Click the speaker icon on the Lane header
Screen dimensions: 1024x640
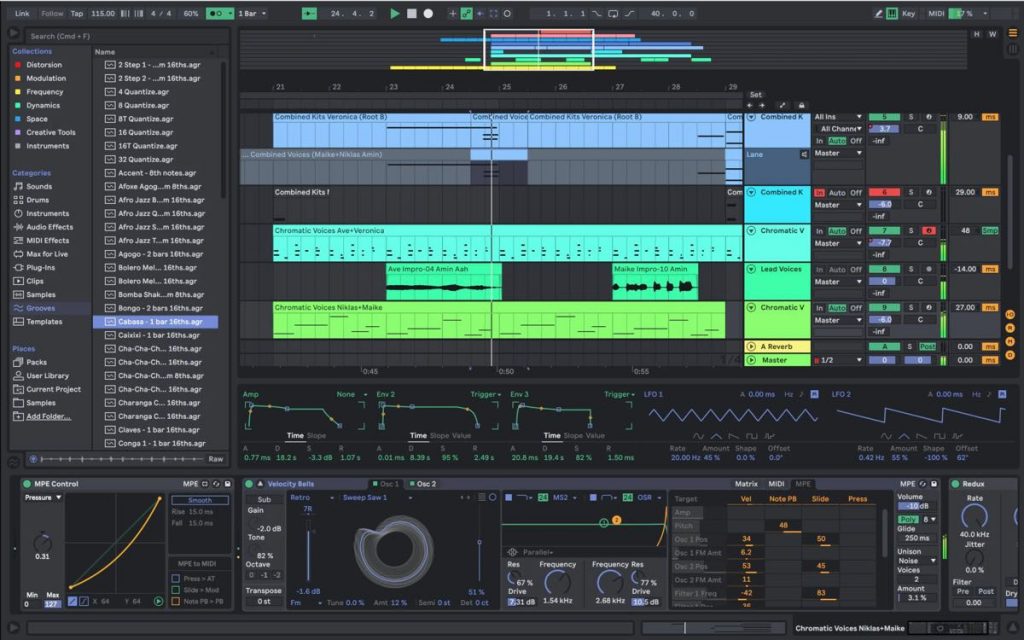pos(804,154)
